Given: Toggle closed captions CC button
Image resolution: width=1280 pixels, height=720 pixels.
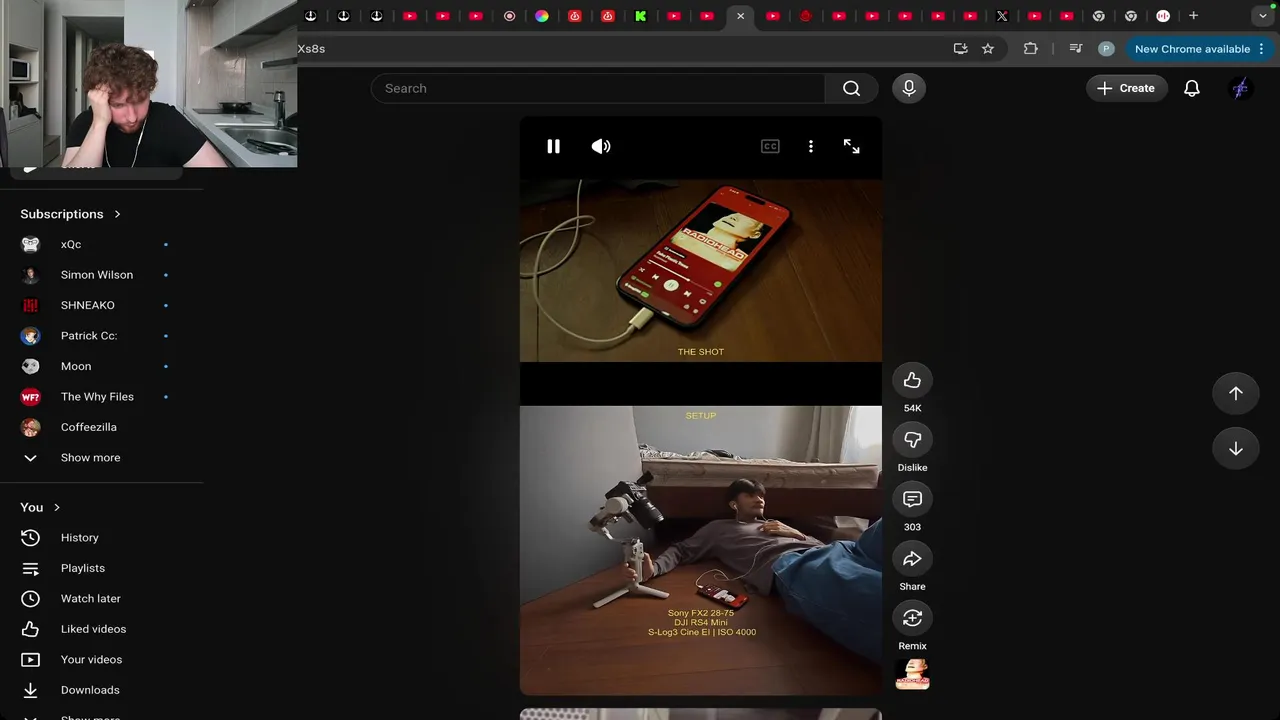Looking at the screenshot, I should tap(770, 146).
